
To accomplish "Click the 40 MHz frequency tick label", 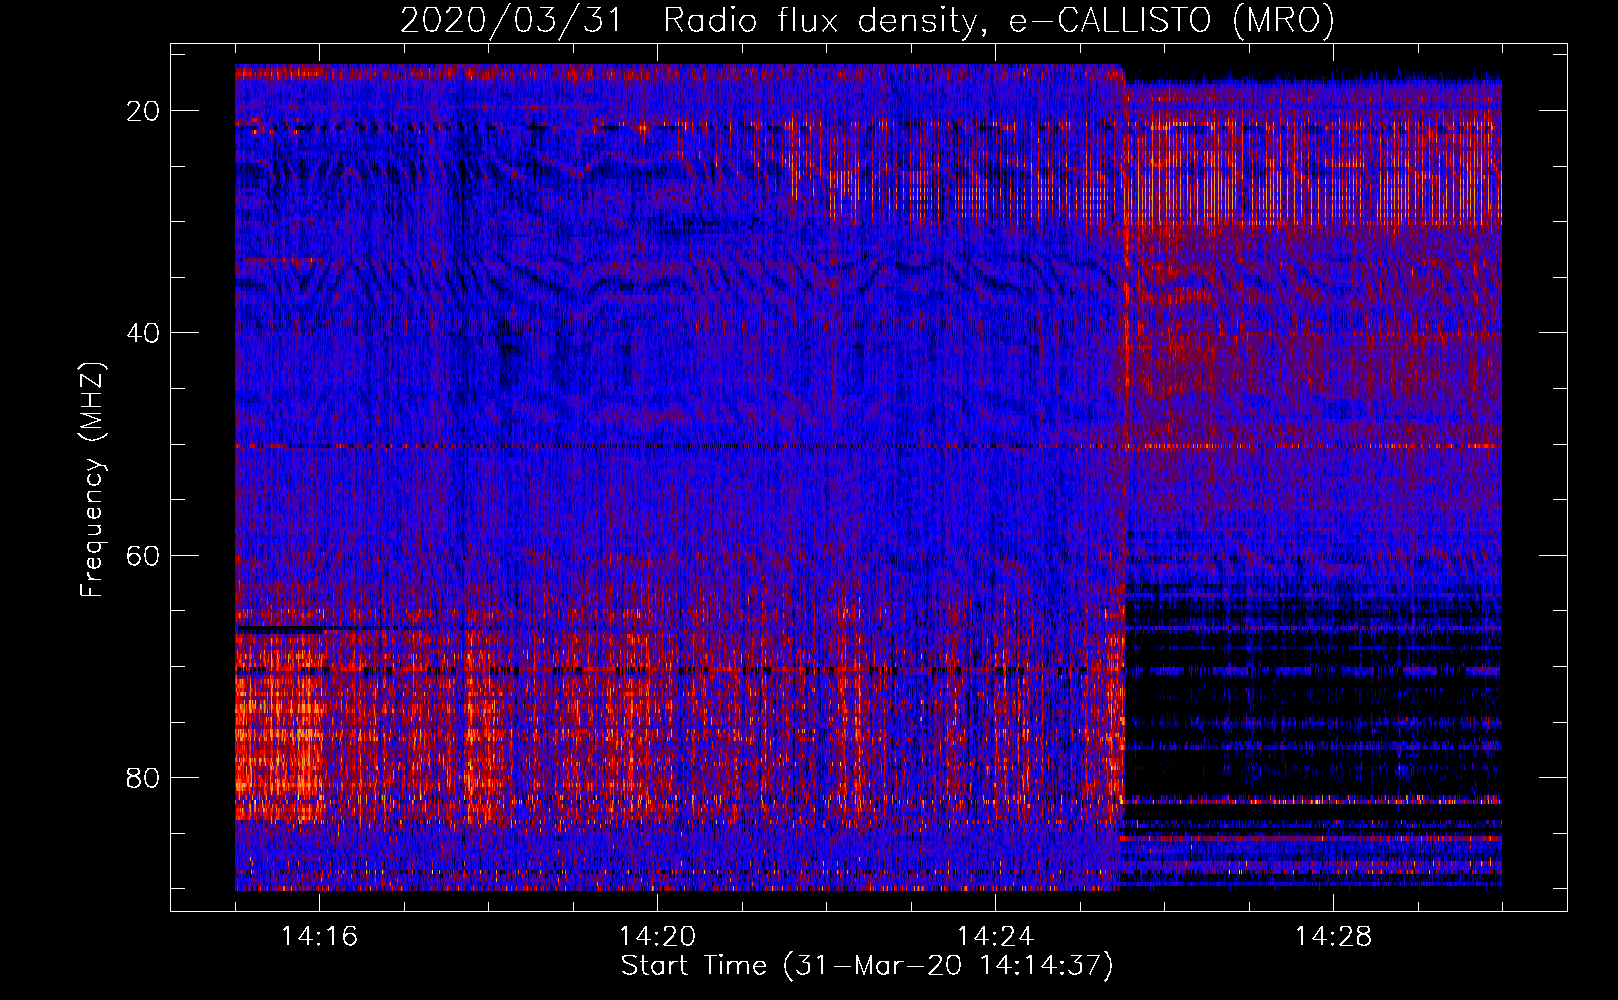I will [x=144, y=333].
